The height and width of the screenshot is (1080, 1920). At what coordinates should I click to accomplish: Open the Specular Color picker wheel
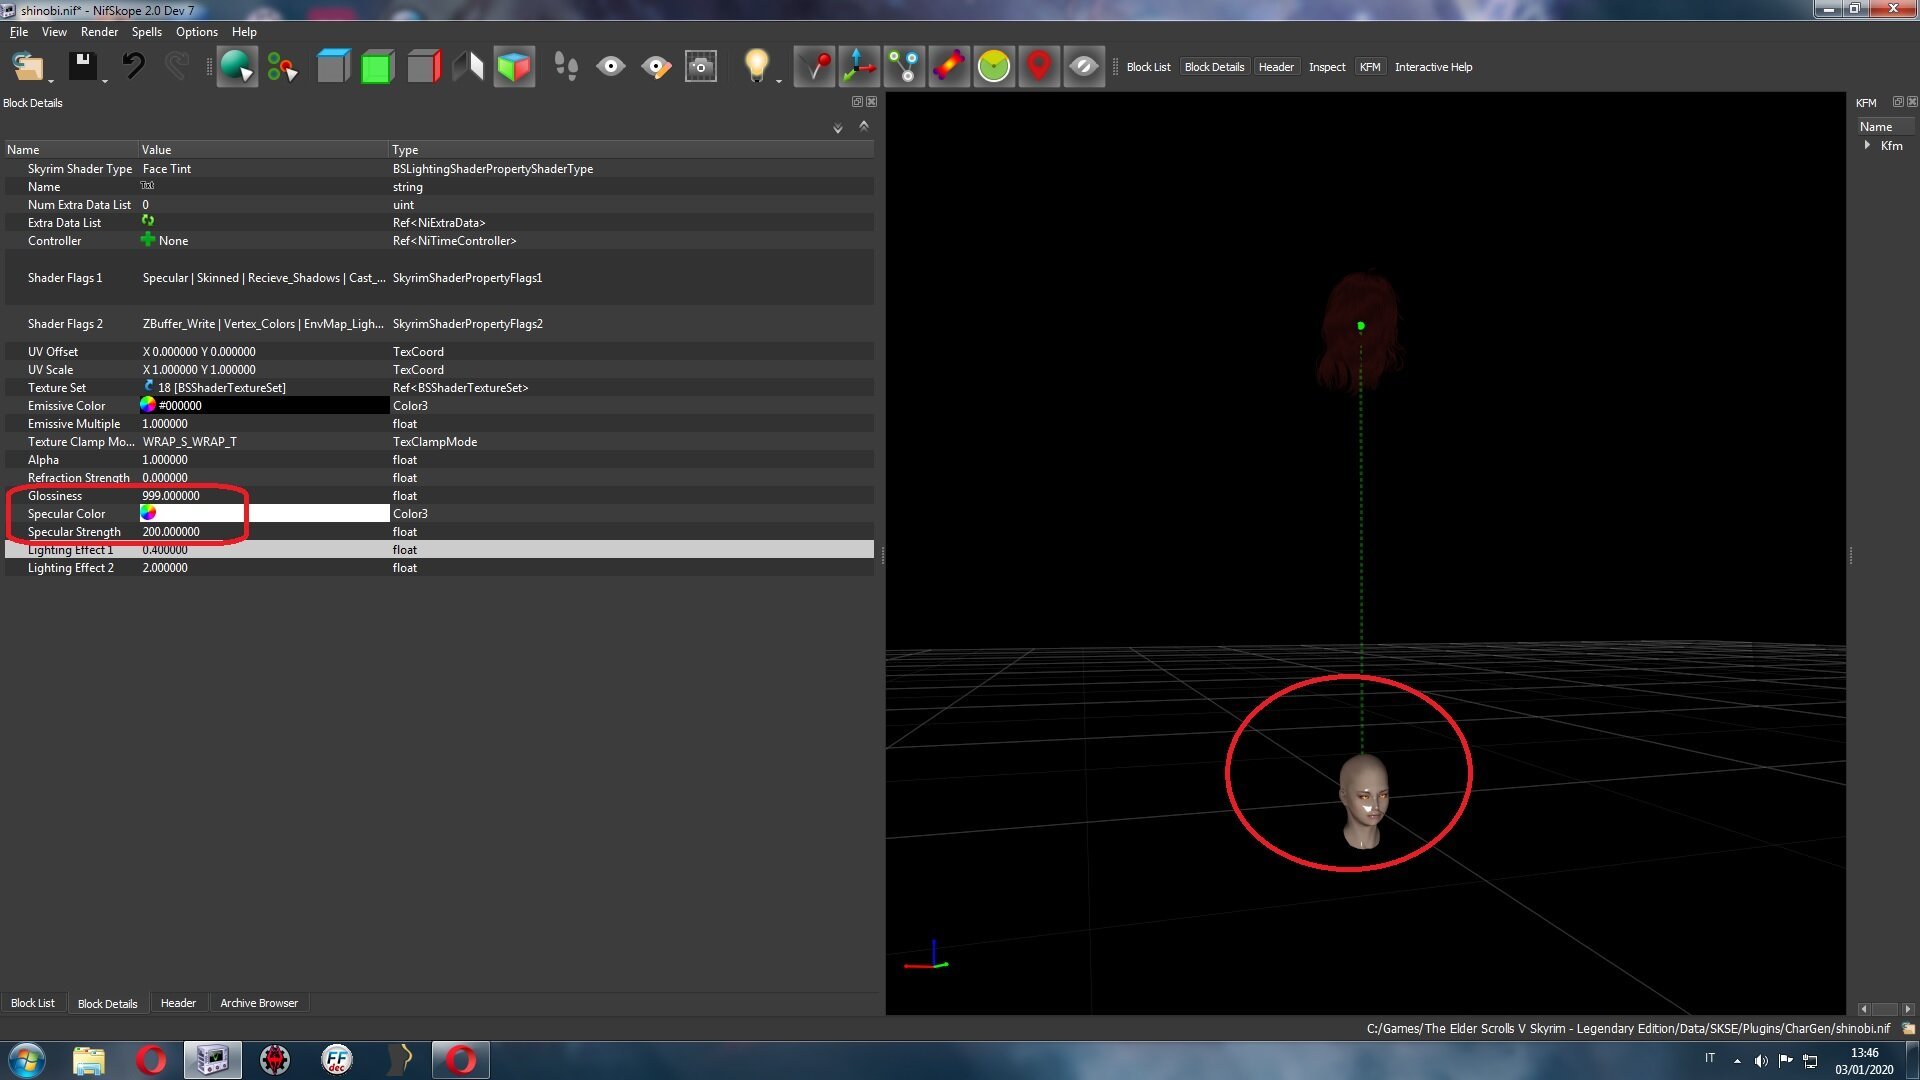pyautogui.click(x=148, y=513)
